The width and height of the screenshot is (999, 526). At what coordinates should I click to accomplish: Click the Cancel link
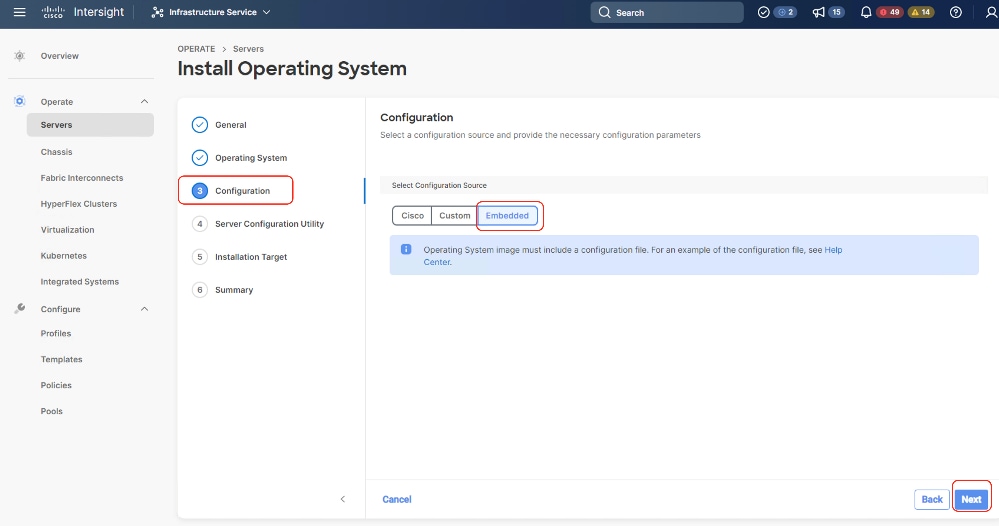pyautogui.click(x=397, y=500)
